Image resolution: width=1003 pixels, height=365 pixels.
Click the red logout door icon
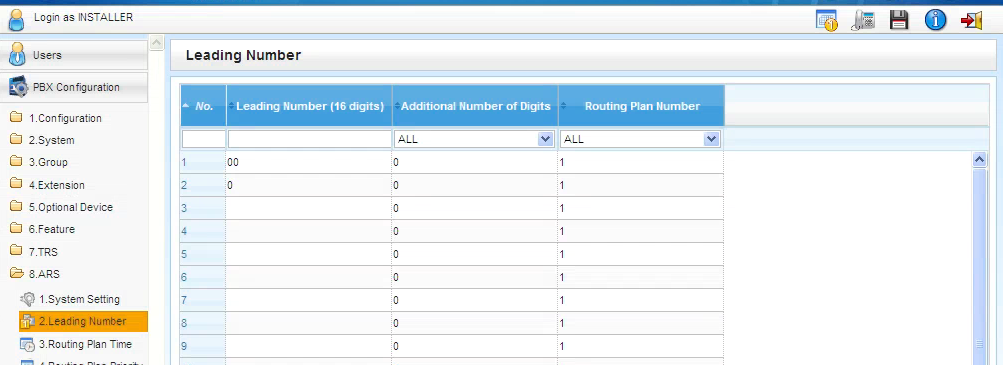point(971,20)
